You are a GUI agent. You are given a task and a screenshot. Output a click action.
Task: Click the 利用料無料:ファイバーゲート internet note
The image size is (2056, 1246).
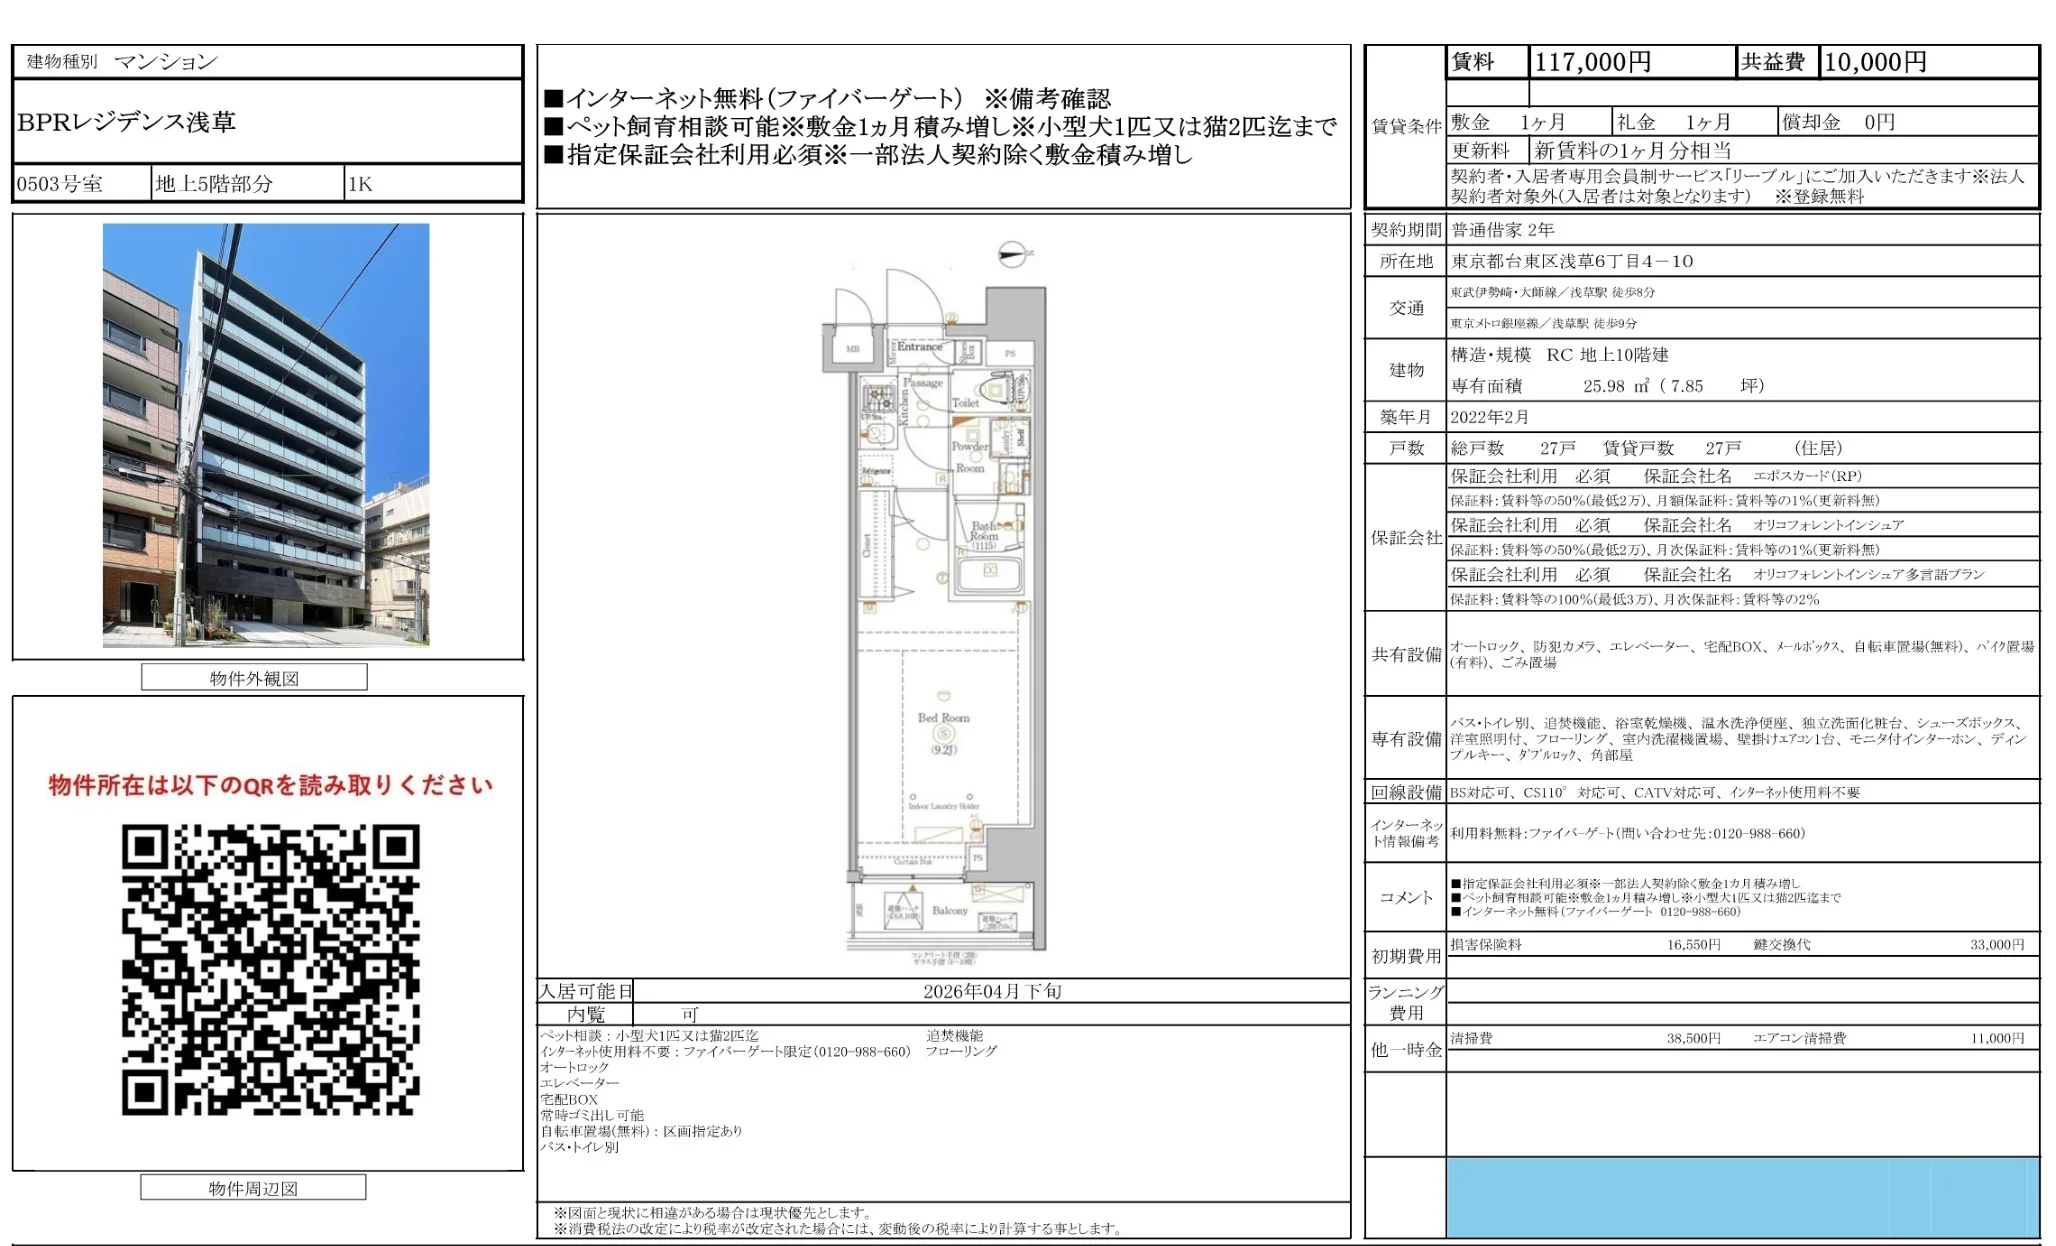click(1627, 833)
